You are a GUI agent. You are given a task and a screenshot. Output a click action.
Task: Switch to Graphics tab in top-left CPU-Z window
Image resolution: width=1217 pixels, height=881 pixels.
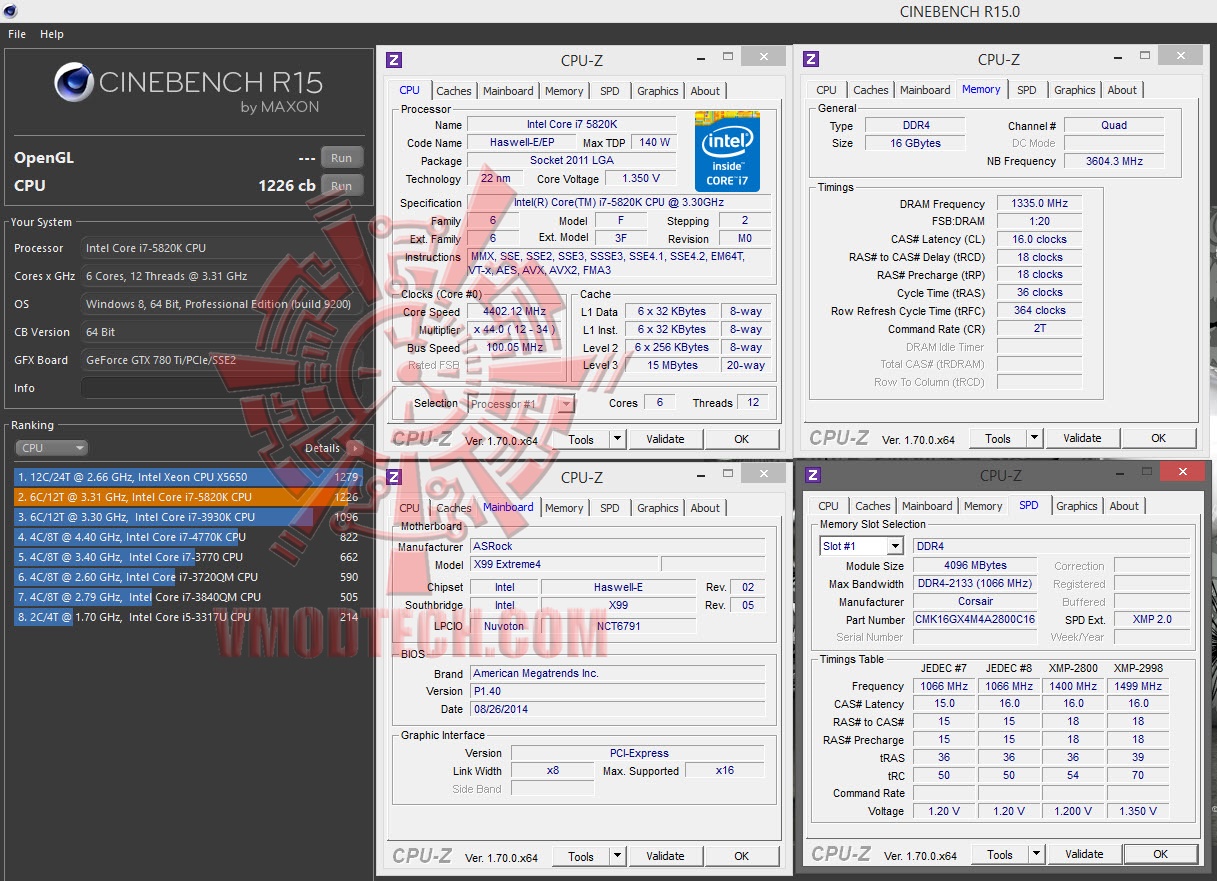pyautogui.click(x=658, y=91)
